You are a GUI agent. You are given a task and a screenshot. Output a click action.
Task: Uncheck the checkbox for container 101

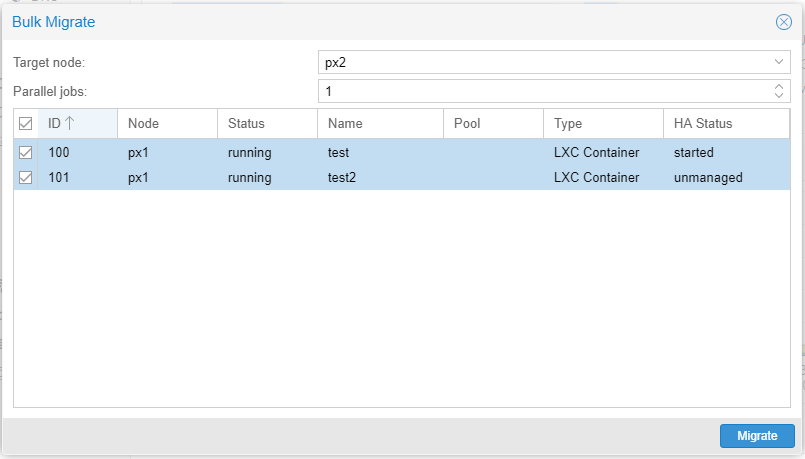point(26,178)
